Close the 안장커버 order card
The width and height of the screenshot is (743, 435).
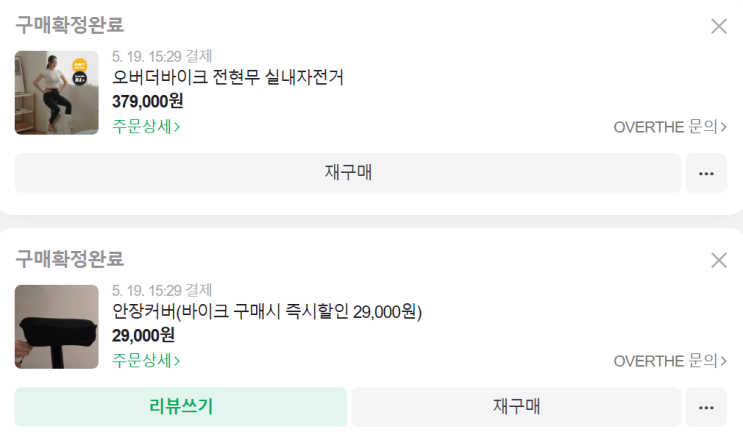tap(718, 260)
